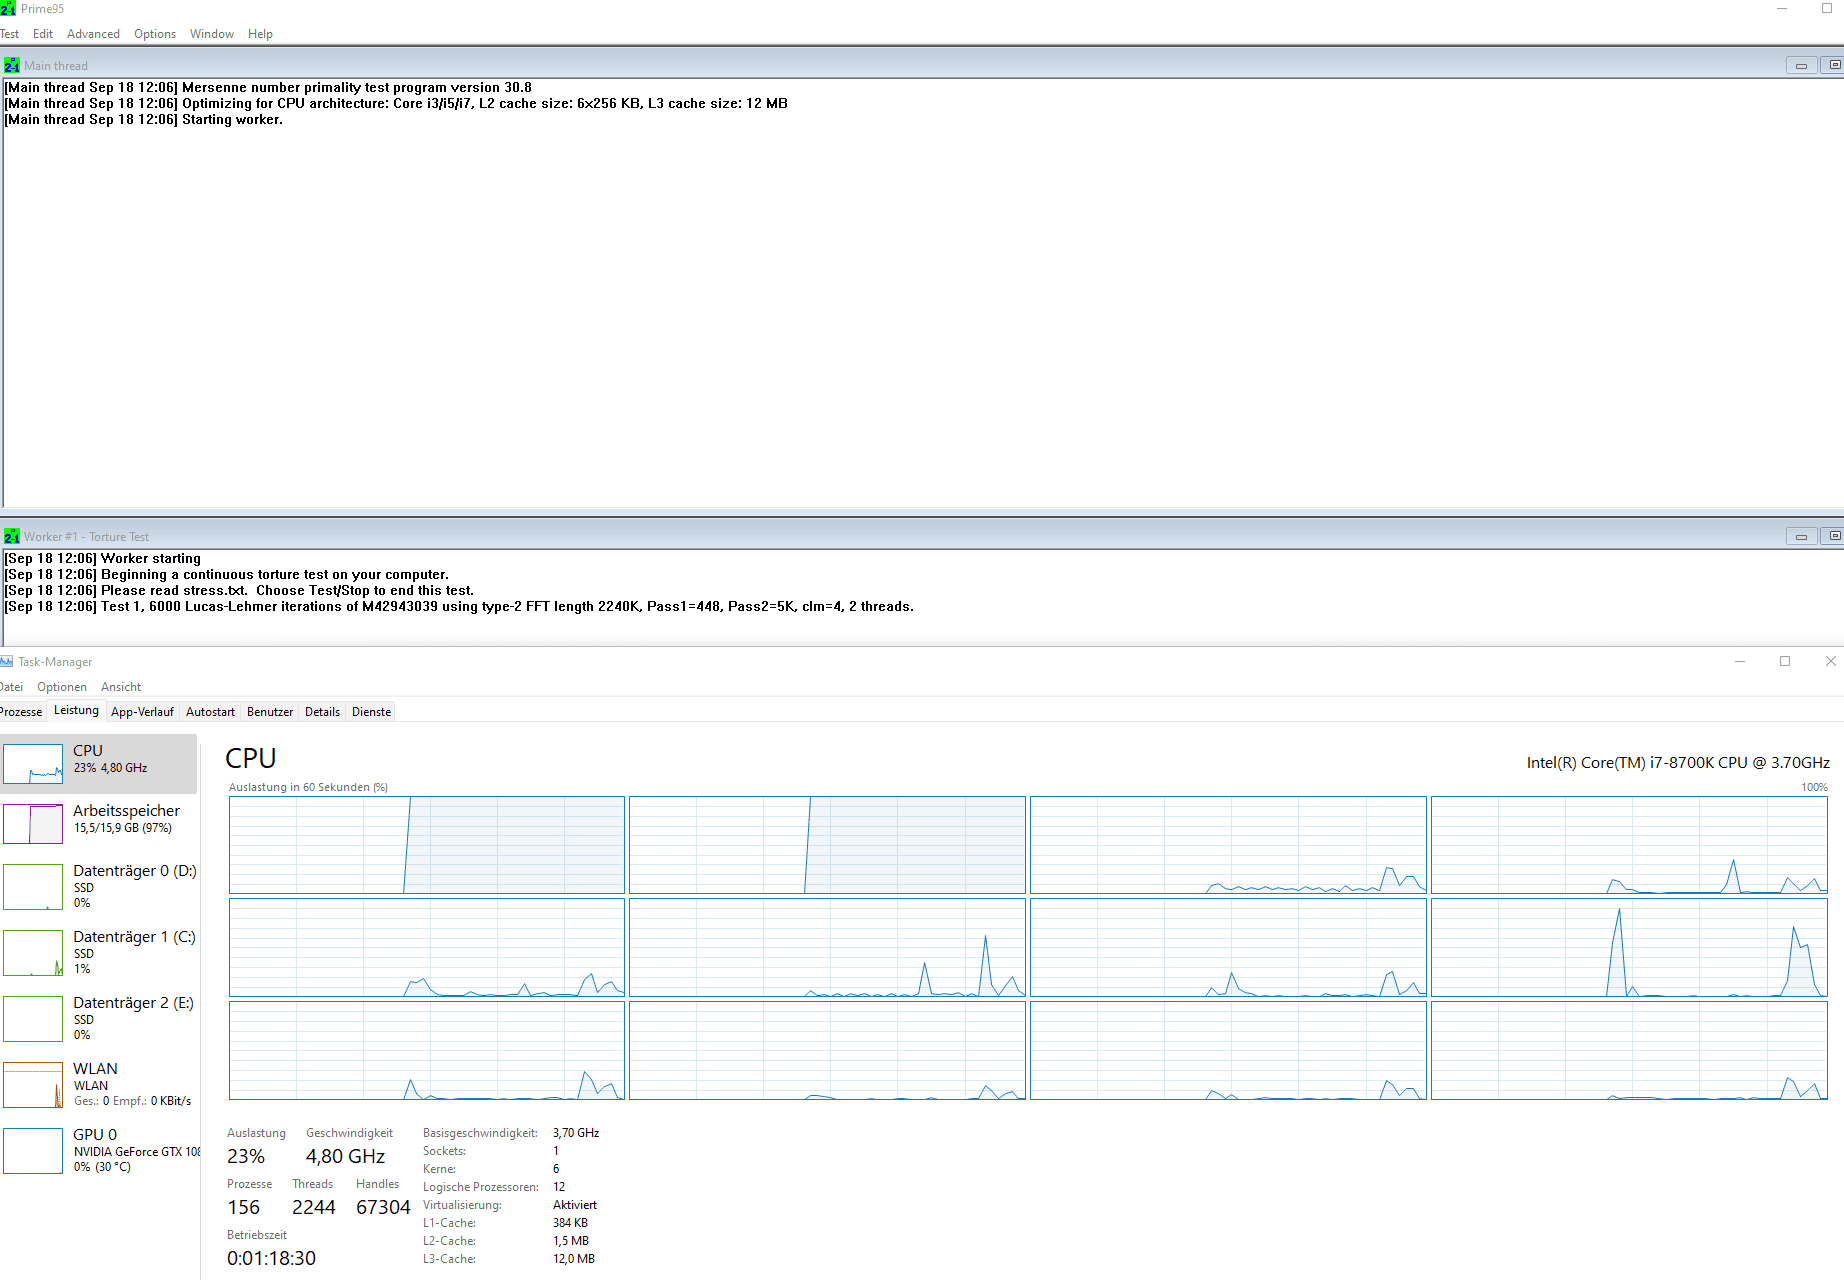Click the Test 1 Lucas-Lehmer iterations log line
The width and height of the screenshot is (1844, 1280).
point(459,607)
